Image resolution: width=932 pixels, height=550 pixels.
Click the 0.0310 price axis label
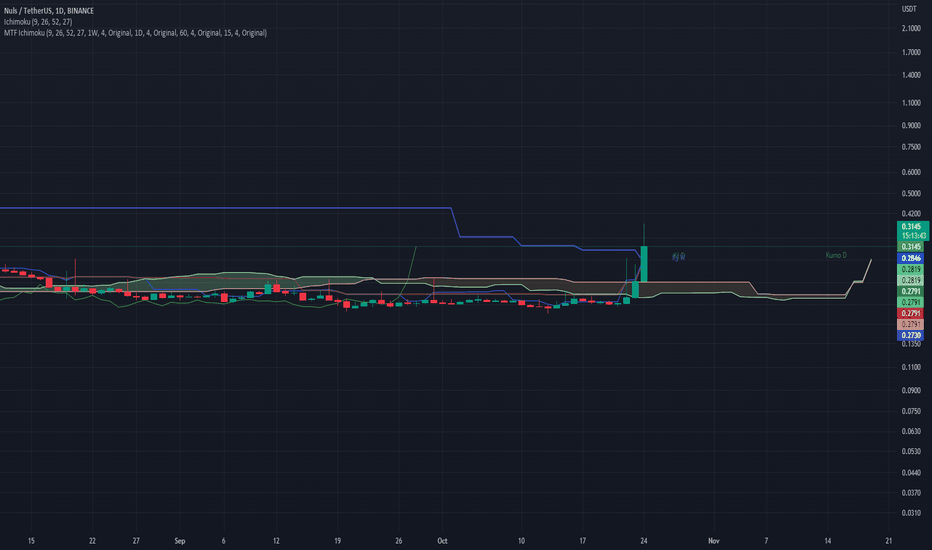pos(911,513)
